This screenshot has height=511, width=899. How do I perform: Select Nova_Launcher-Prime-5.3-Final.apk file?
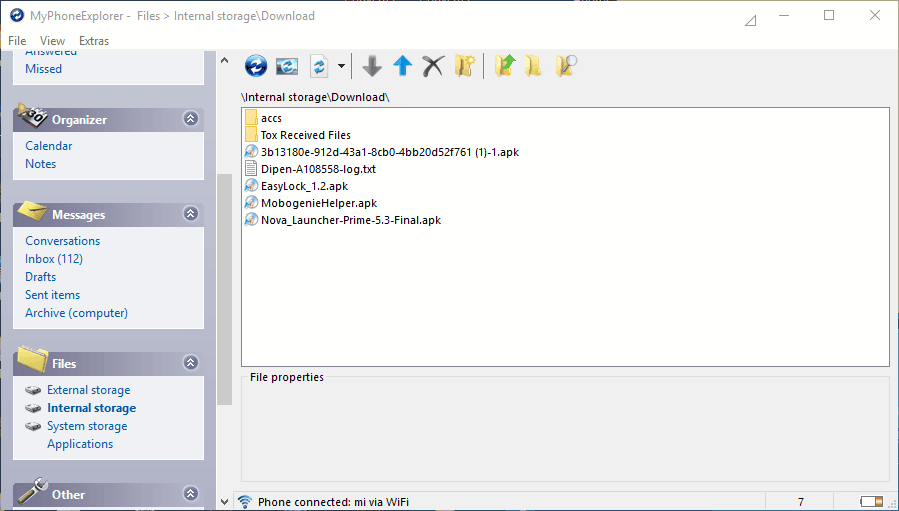click(351, 220)
